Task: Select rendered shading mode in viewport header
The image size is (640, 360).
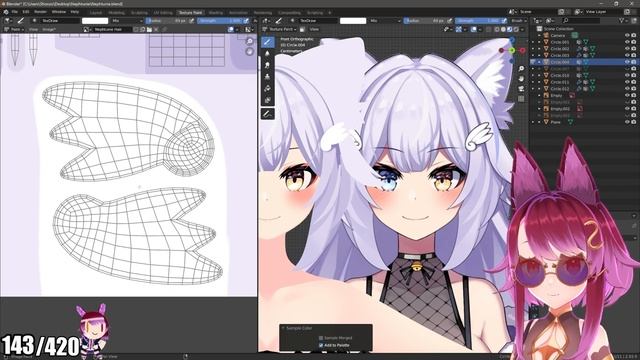Action: point(516,29)
